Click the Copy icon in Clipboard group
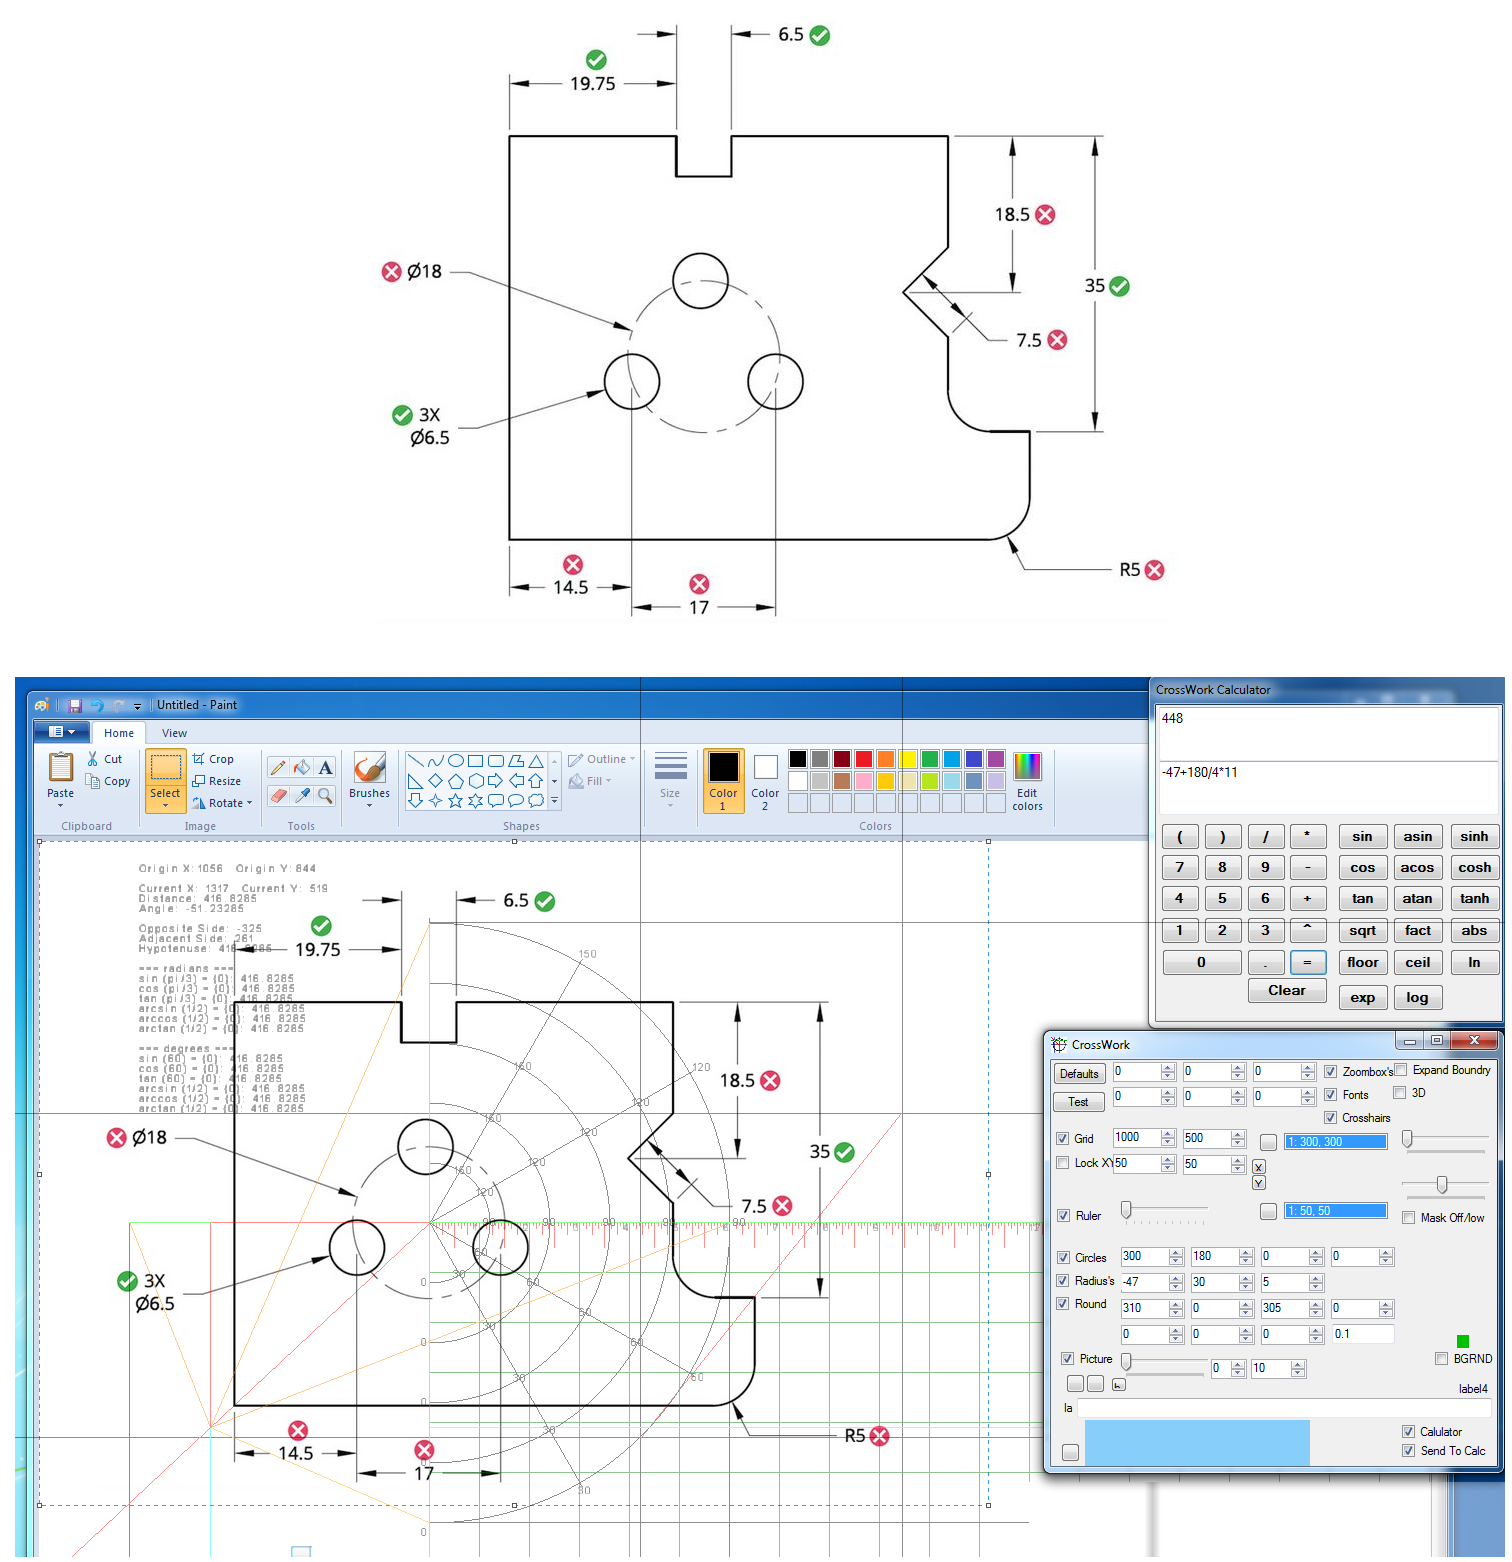The image size is (1512, 1562). [93, 781]
